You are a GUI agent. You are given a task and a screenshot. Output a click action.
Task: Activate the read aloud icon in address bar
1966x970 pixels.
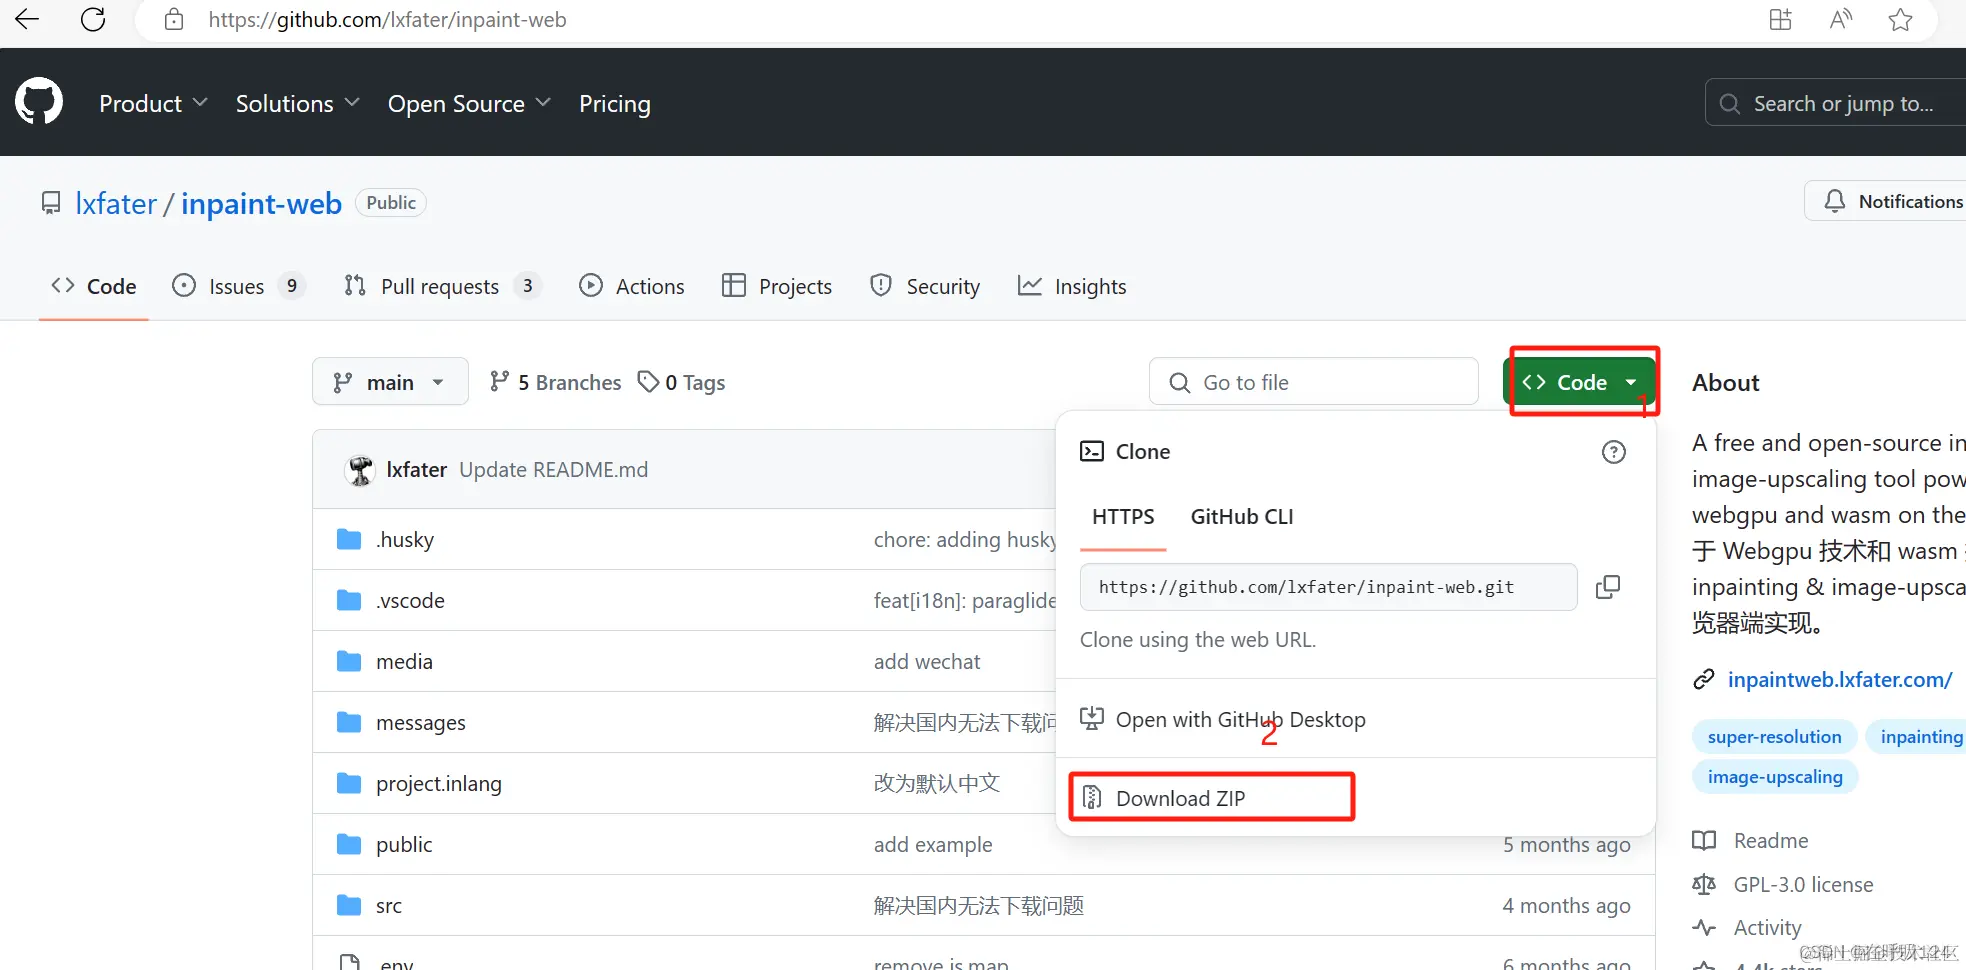point(1840,20)
